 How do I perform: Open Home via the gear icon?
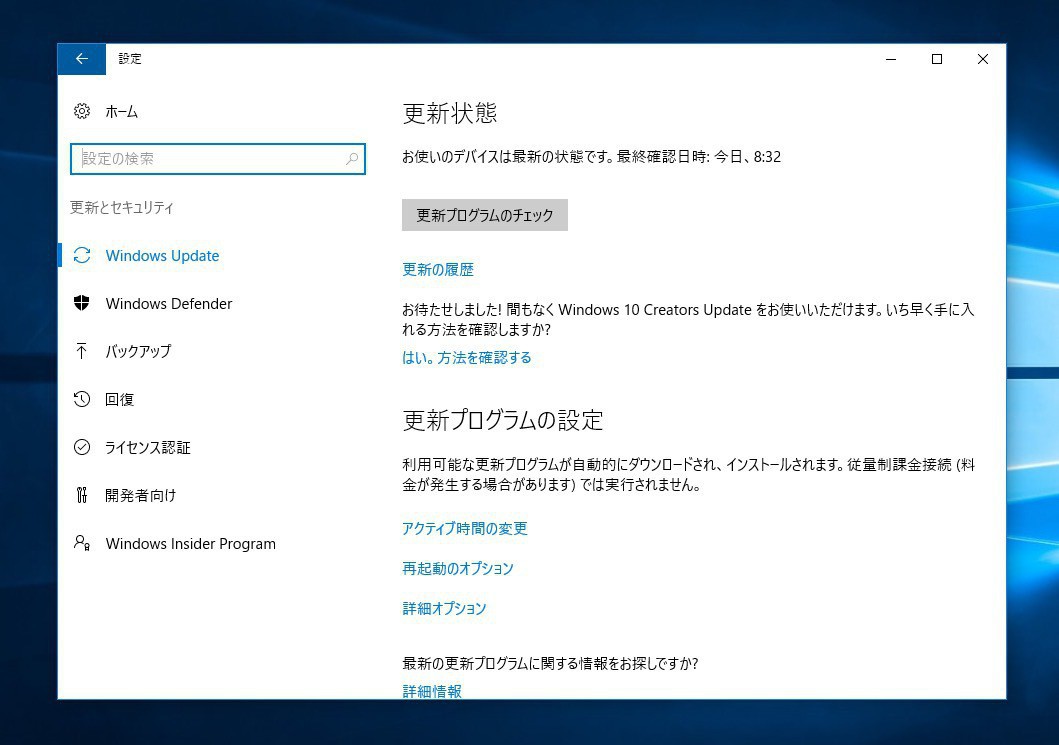(x=82, y=111)
